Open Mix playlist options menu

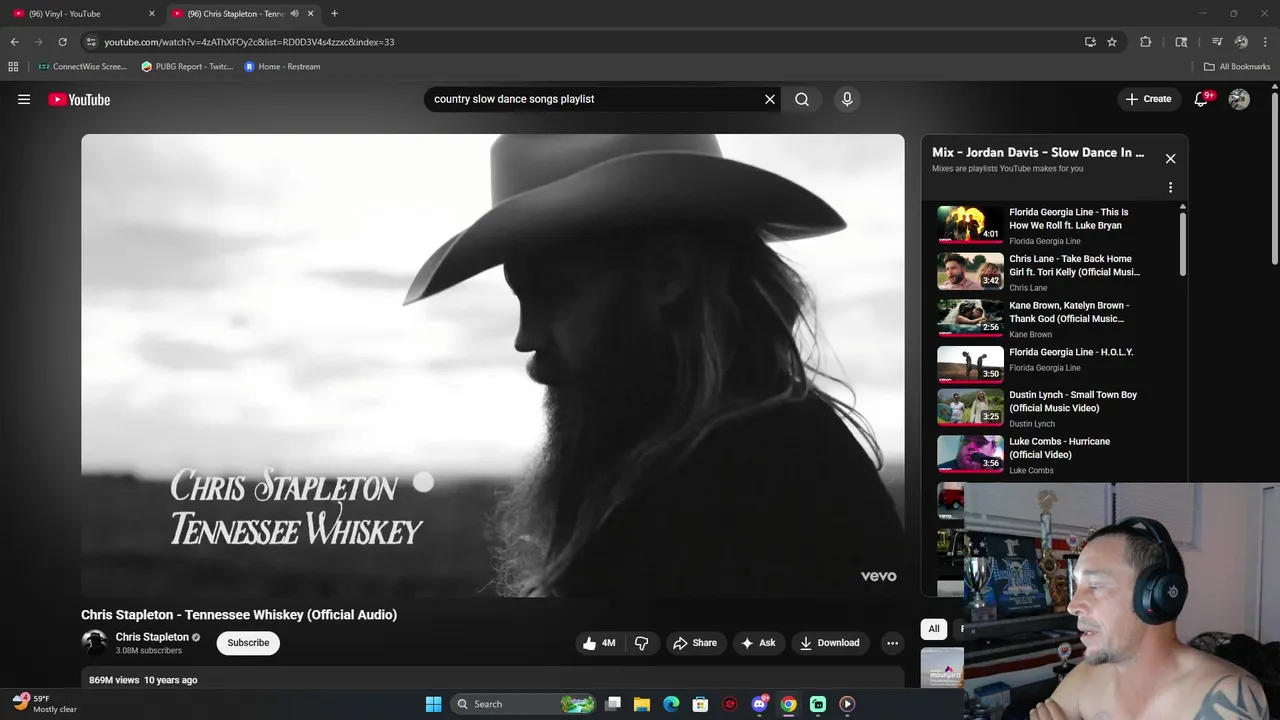pyautogui.click(x=1170, y=187)
